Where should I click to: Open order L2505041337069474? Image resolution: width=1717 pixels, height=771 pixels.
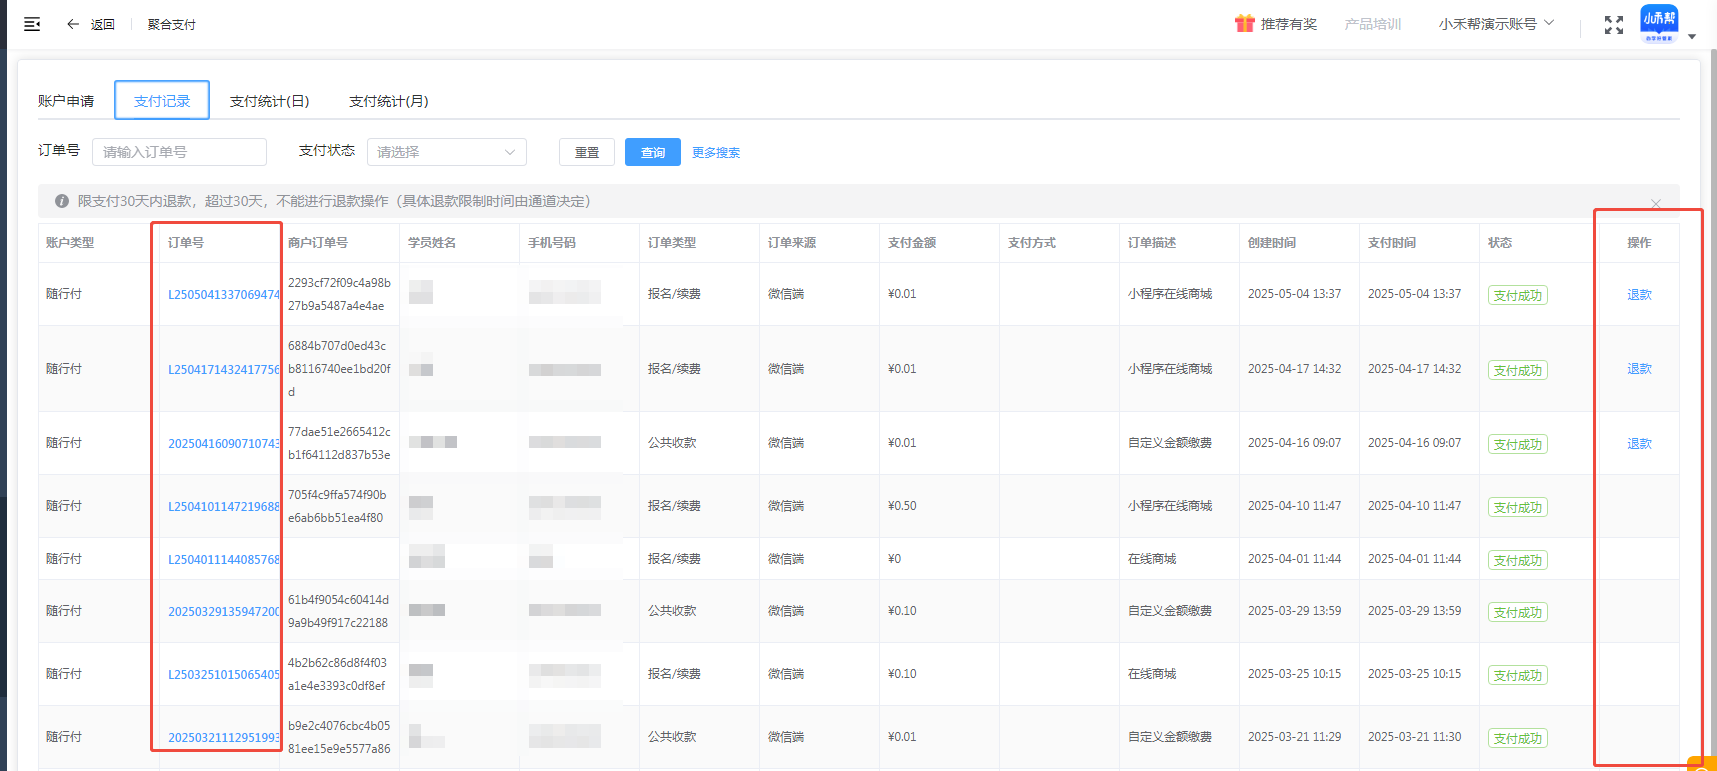click(224, 295)
